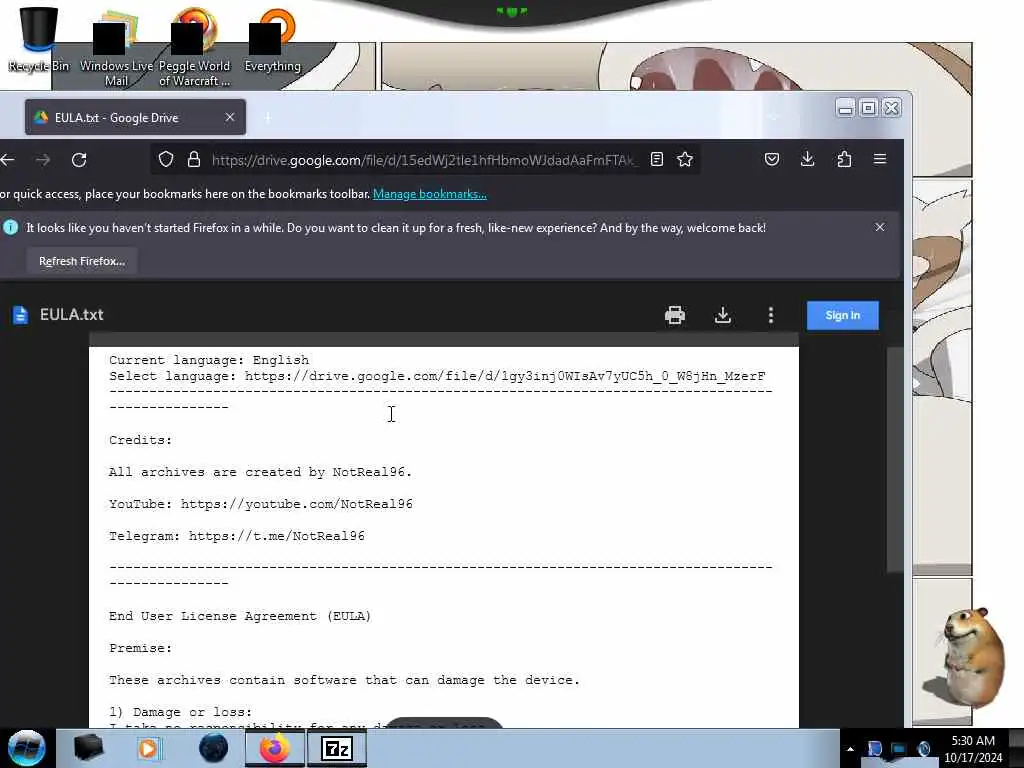The image size is (1024, 768).
Task: Click the Sign in button
Action: coord(842,315)
